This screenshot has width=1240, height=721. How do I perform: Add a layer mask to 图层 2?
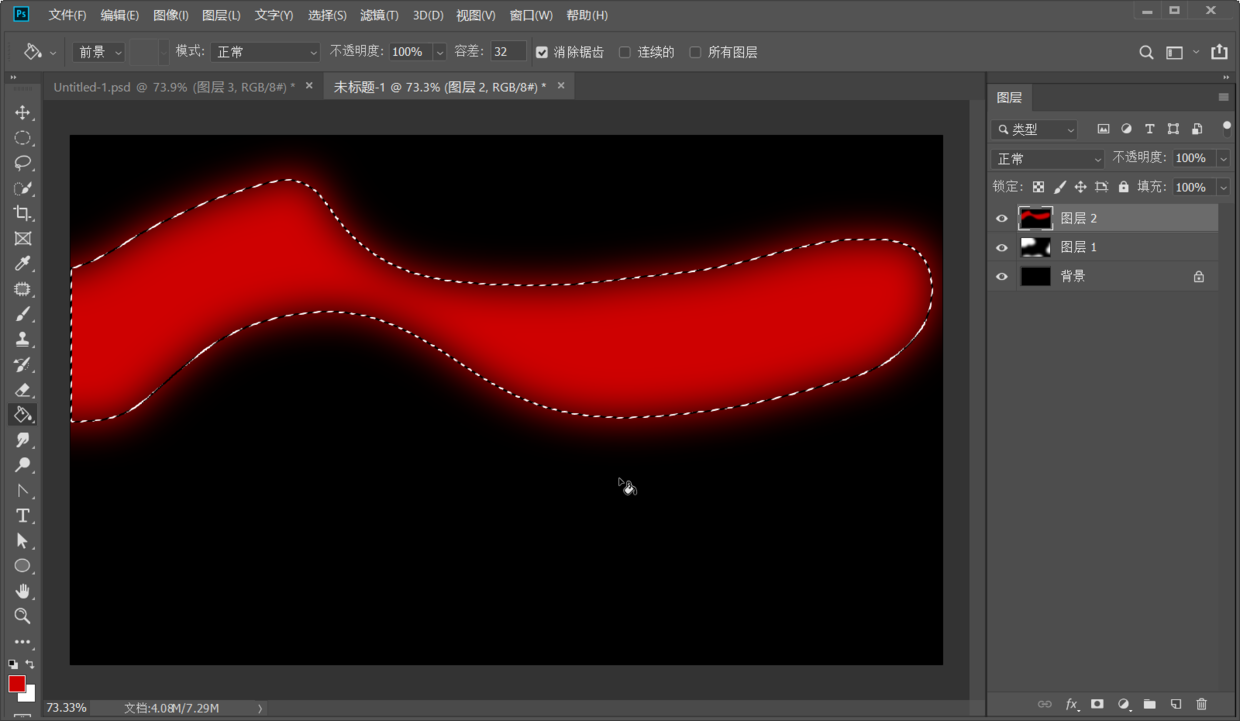point(1097,704)
